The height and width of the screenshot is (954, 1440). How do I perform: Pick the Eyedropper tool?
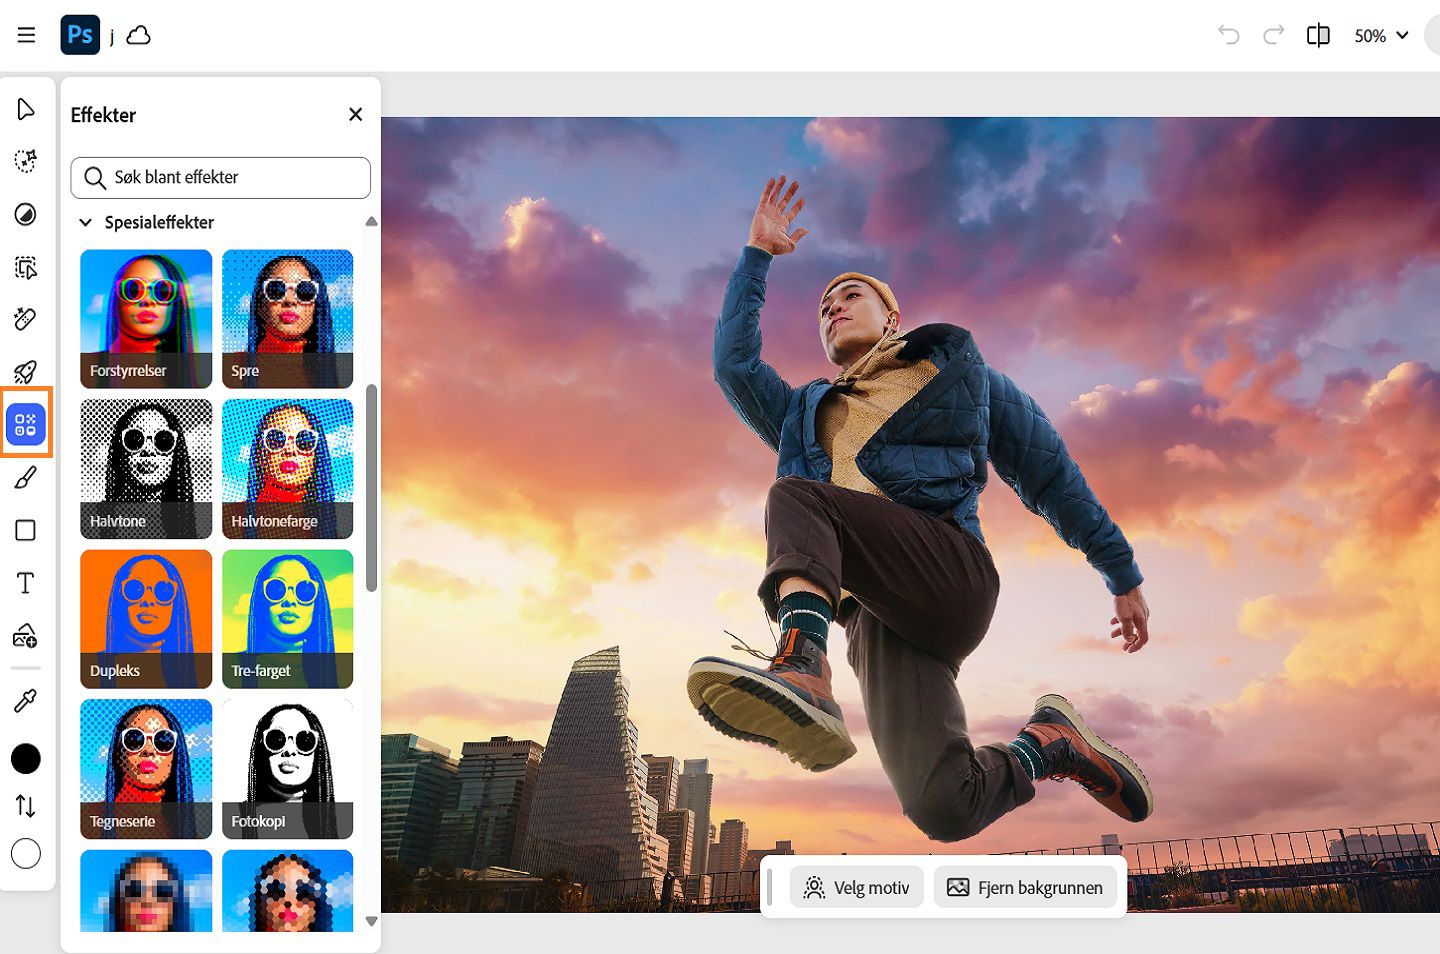(x=26, y=701)
